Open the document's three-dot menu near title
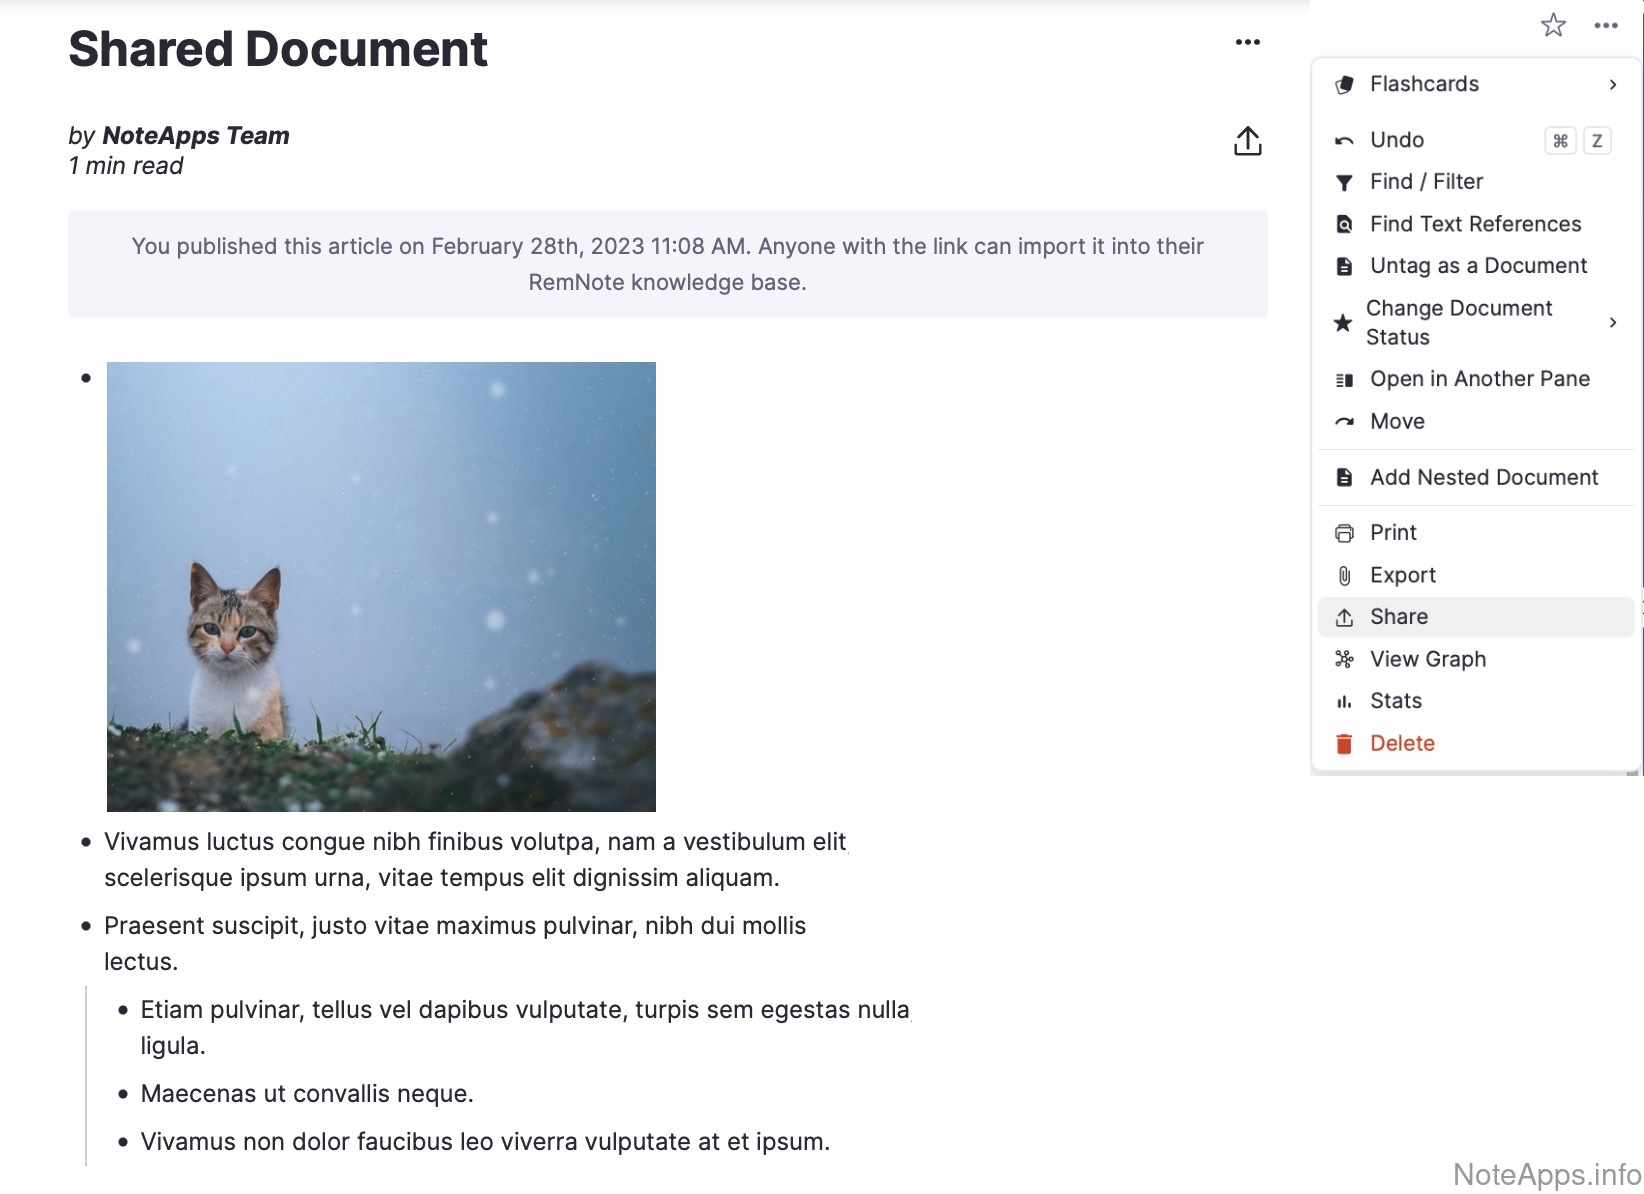 click(1247, 42)
